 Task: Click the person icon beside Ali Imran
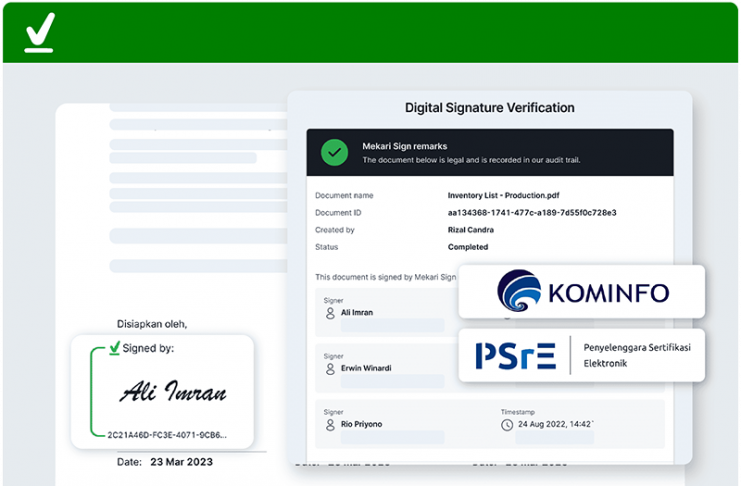click(330, 313)
